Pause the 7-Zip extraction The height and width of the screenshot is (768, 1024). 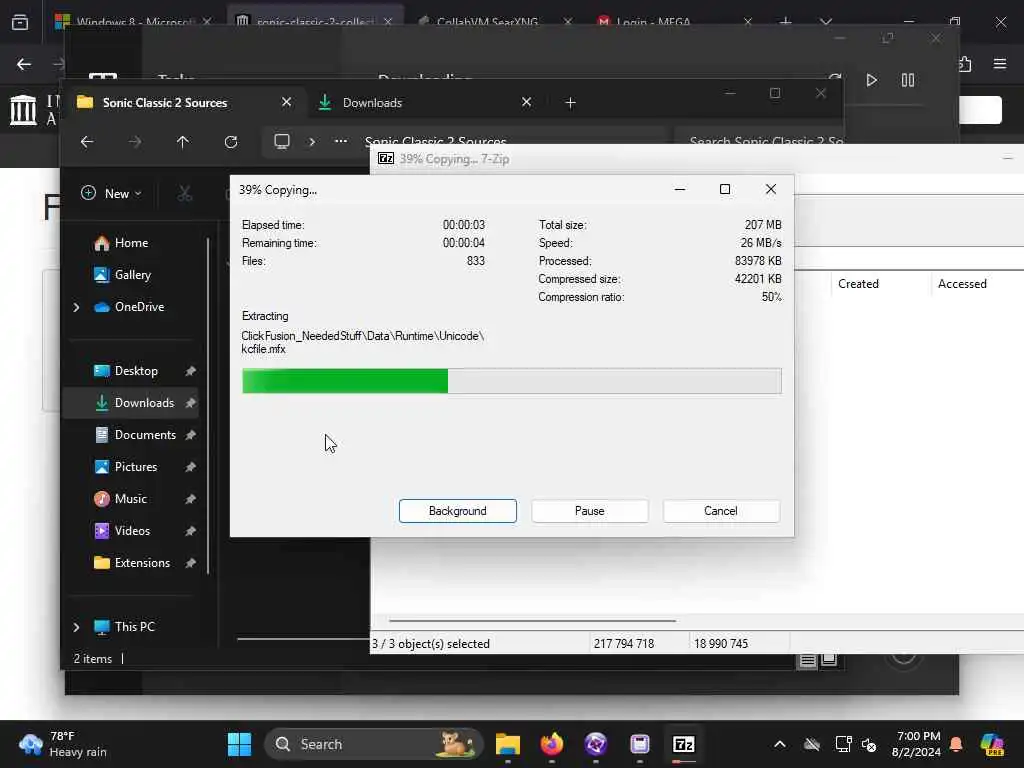click(x=589, y=511)
